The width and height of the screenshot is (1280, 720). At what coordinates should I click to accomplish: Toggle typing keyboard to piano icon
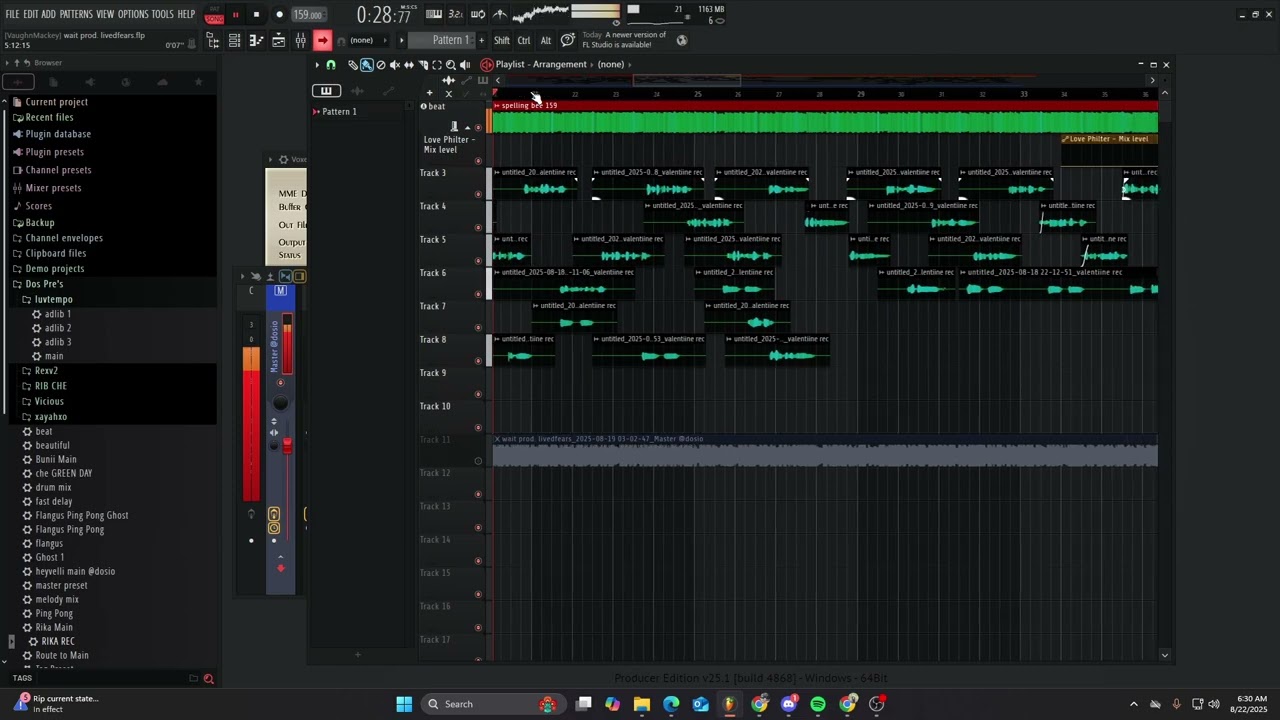pos(434,14)
